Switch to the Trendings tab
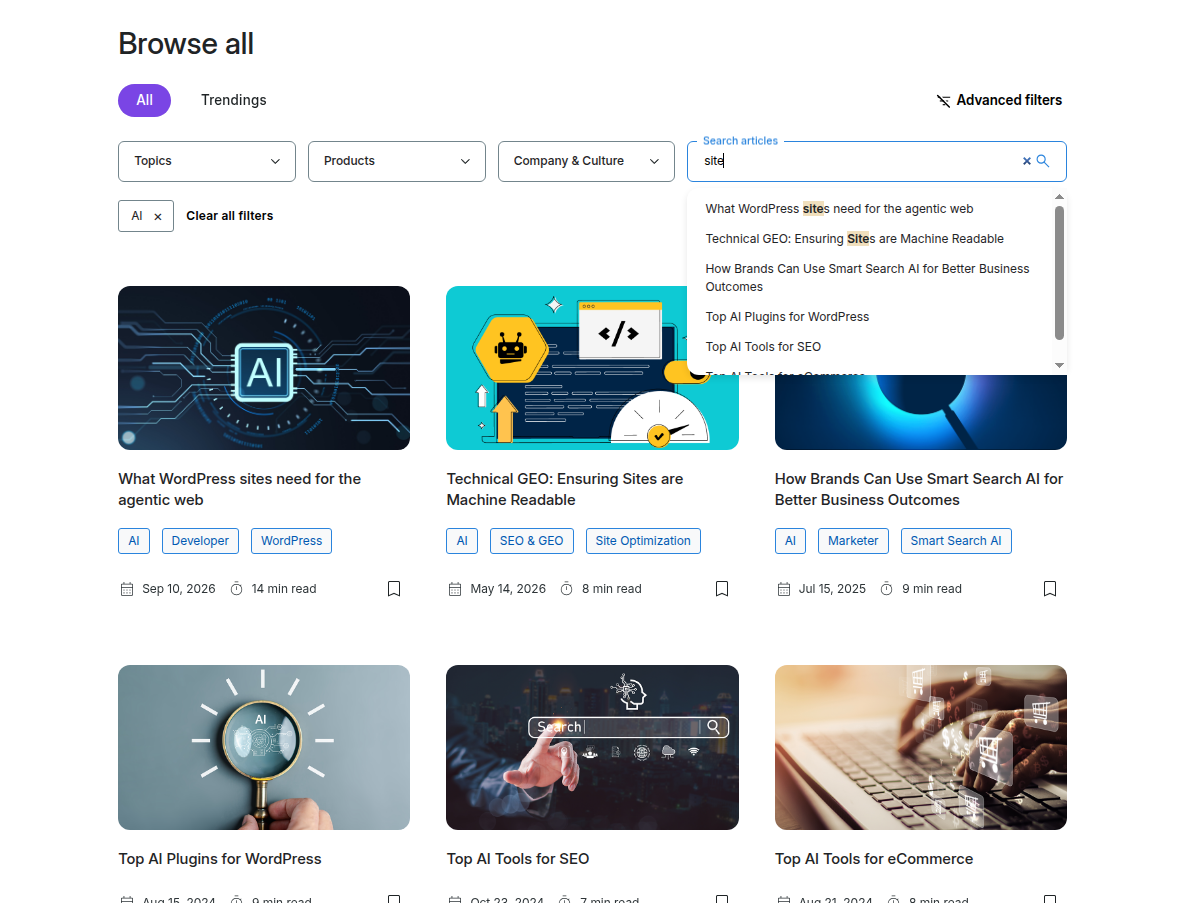Screen dimensions: 1189x903 click(234, 100)
